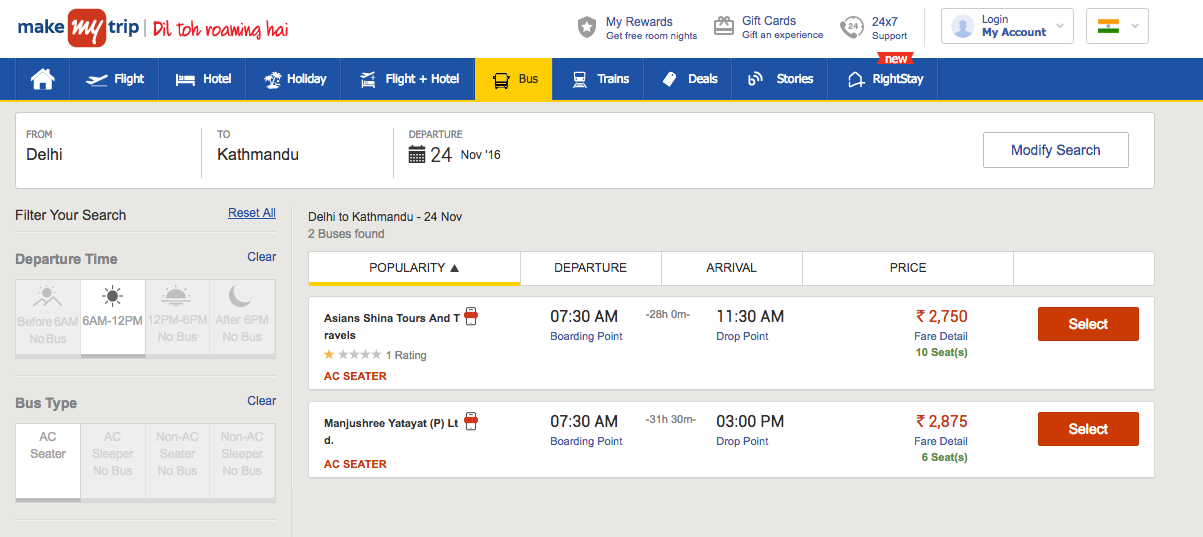This screenshot has width=1203, height=537.
Task: Click the 24x7 Support phone icon
Action: tap(851, 27)
